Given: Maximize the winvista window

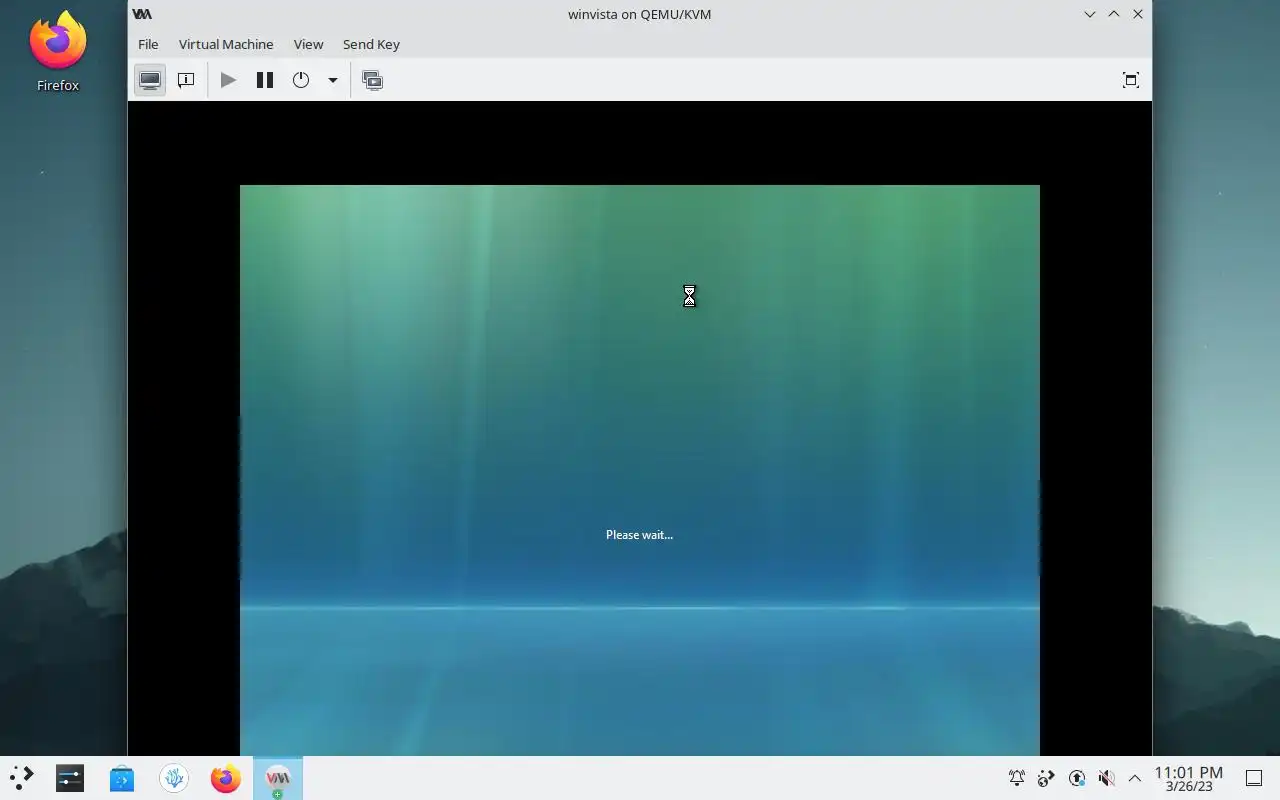Looking at the screenshot, I should click(1114, 14).
